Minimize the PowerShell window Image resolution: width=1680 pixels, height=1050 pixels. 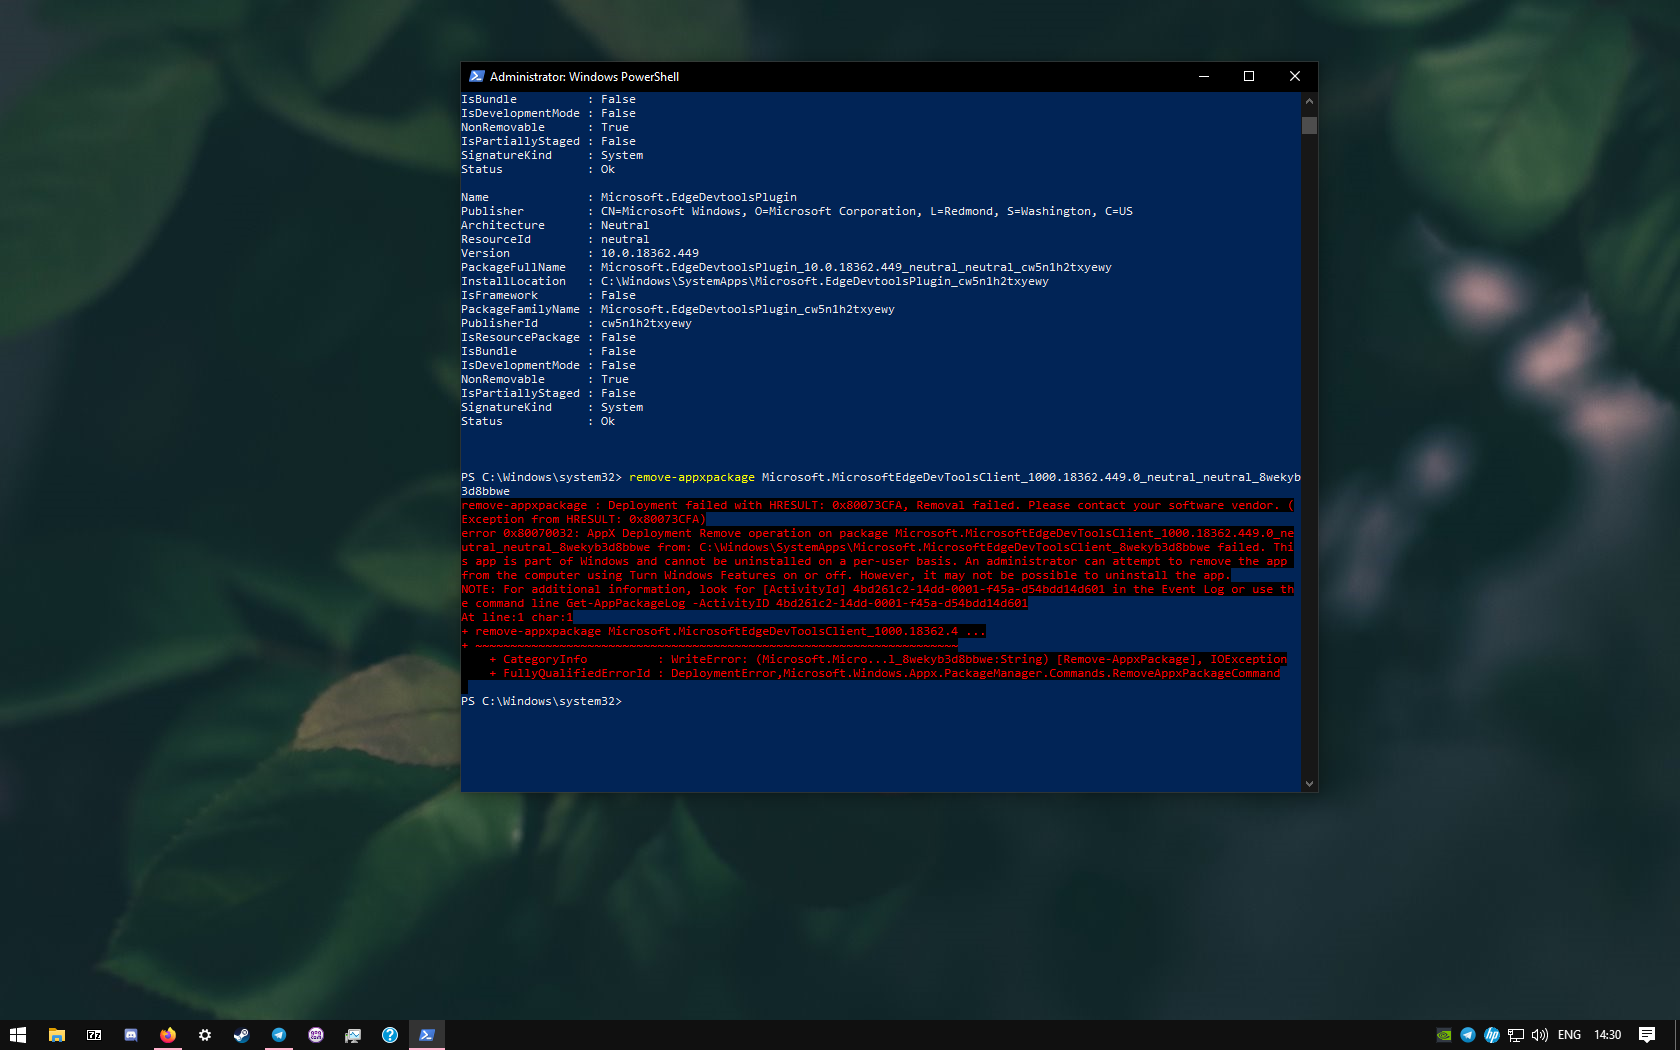coord(1204,77)
